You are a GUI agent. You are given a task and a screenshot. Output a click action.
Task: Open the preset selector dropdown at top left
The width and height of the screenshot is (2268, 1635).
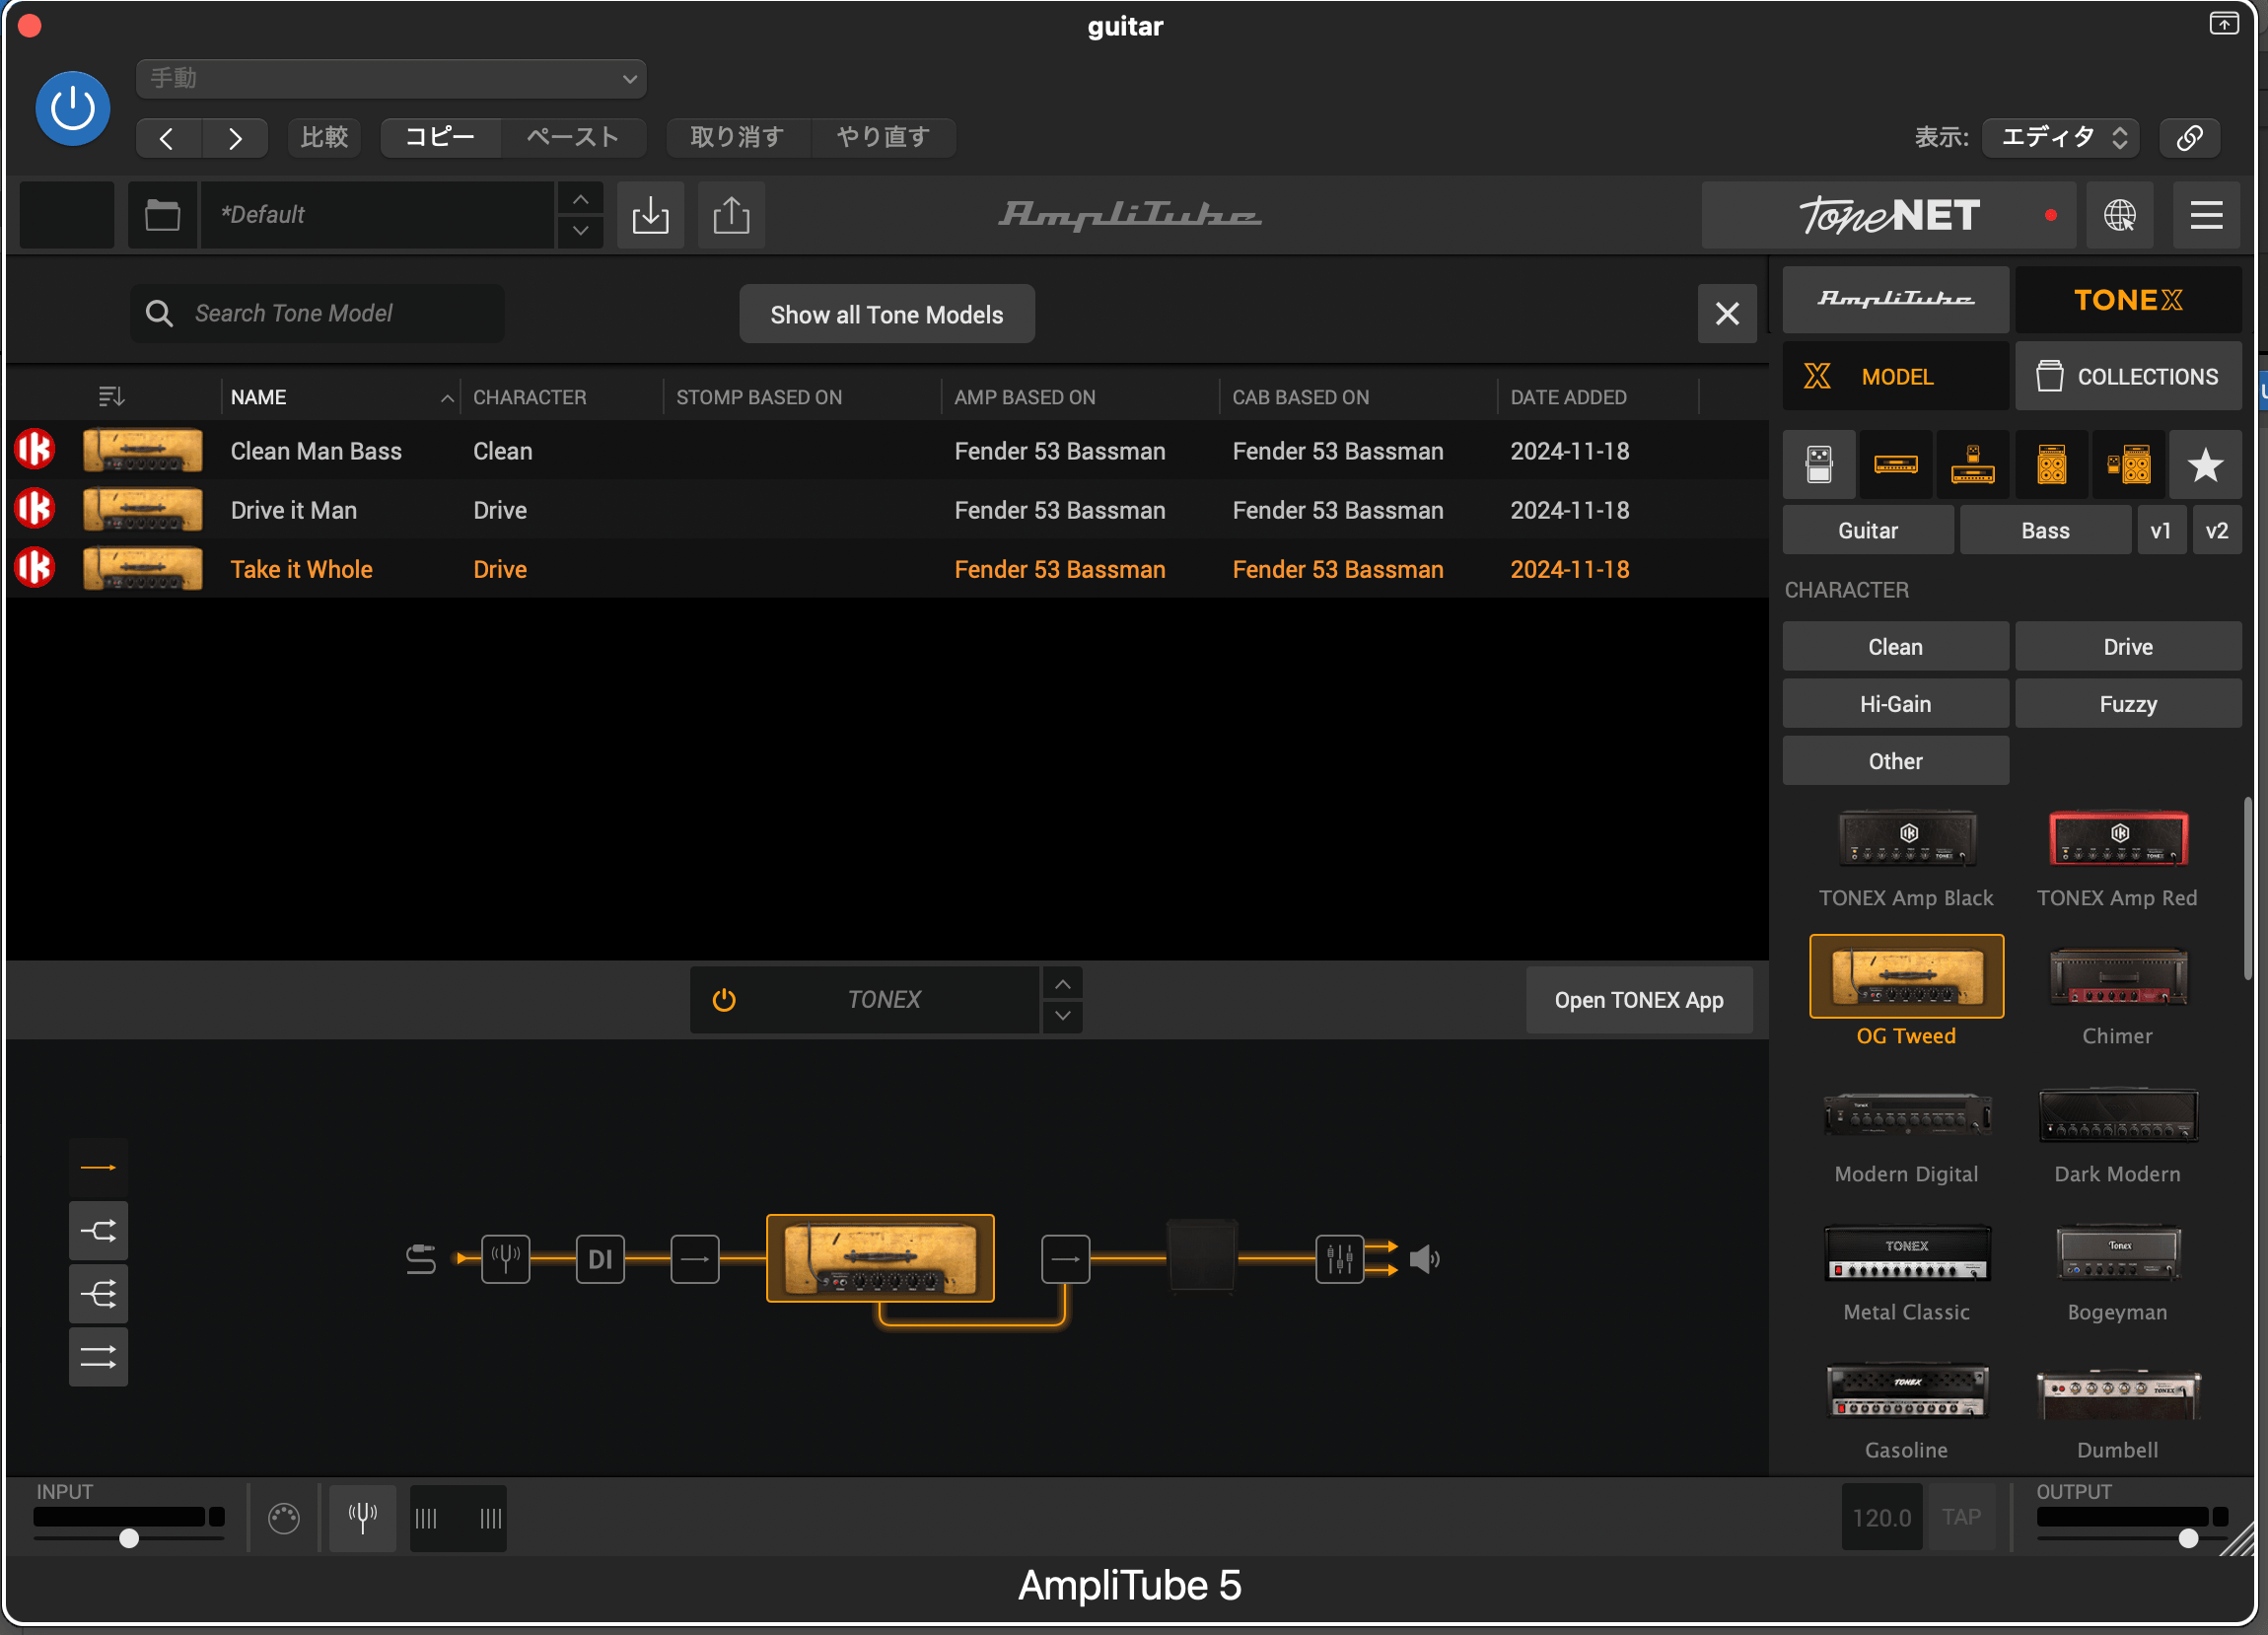coord(390,78)
